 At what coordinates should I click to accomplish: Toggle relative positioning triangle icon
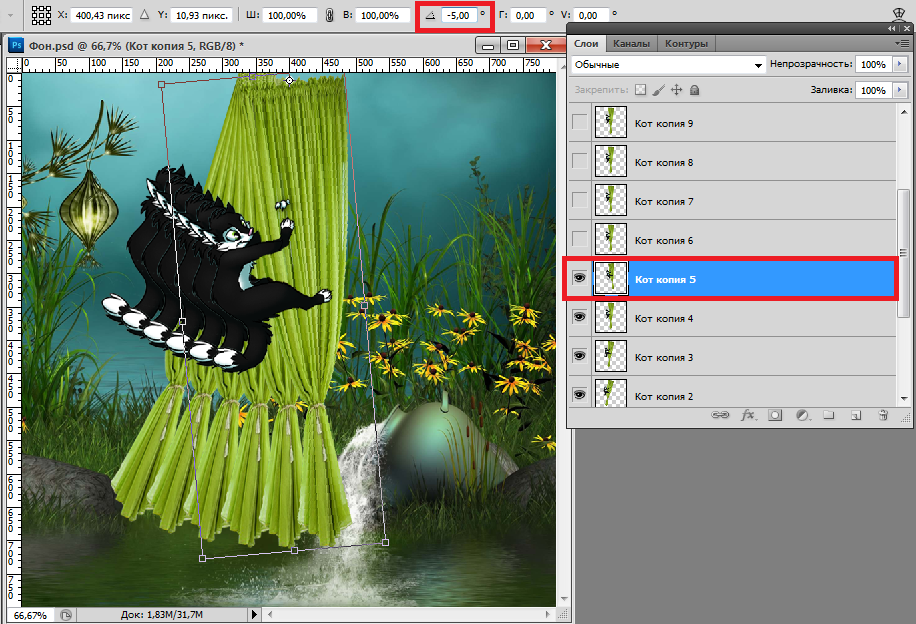(144, 15)
